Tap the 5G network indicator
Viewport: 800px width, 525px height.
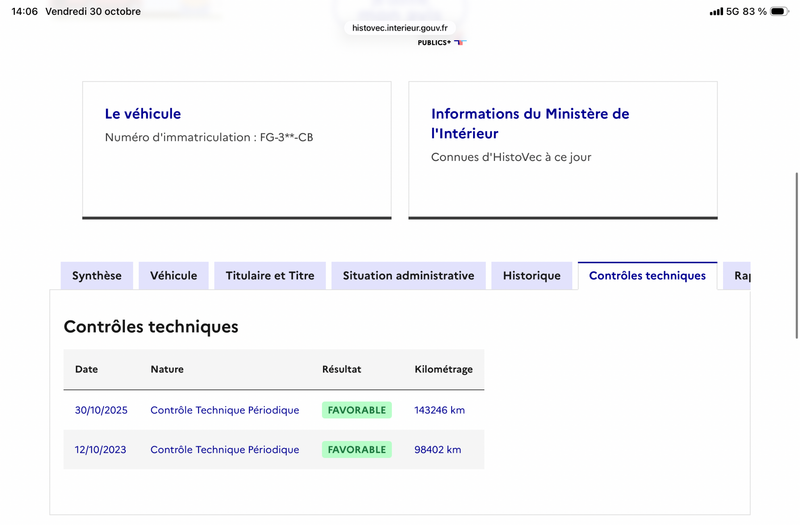733,11
